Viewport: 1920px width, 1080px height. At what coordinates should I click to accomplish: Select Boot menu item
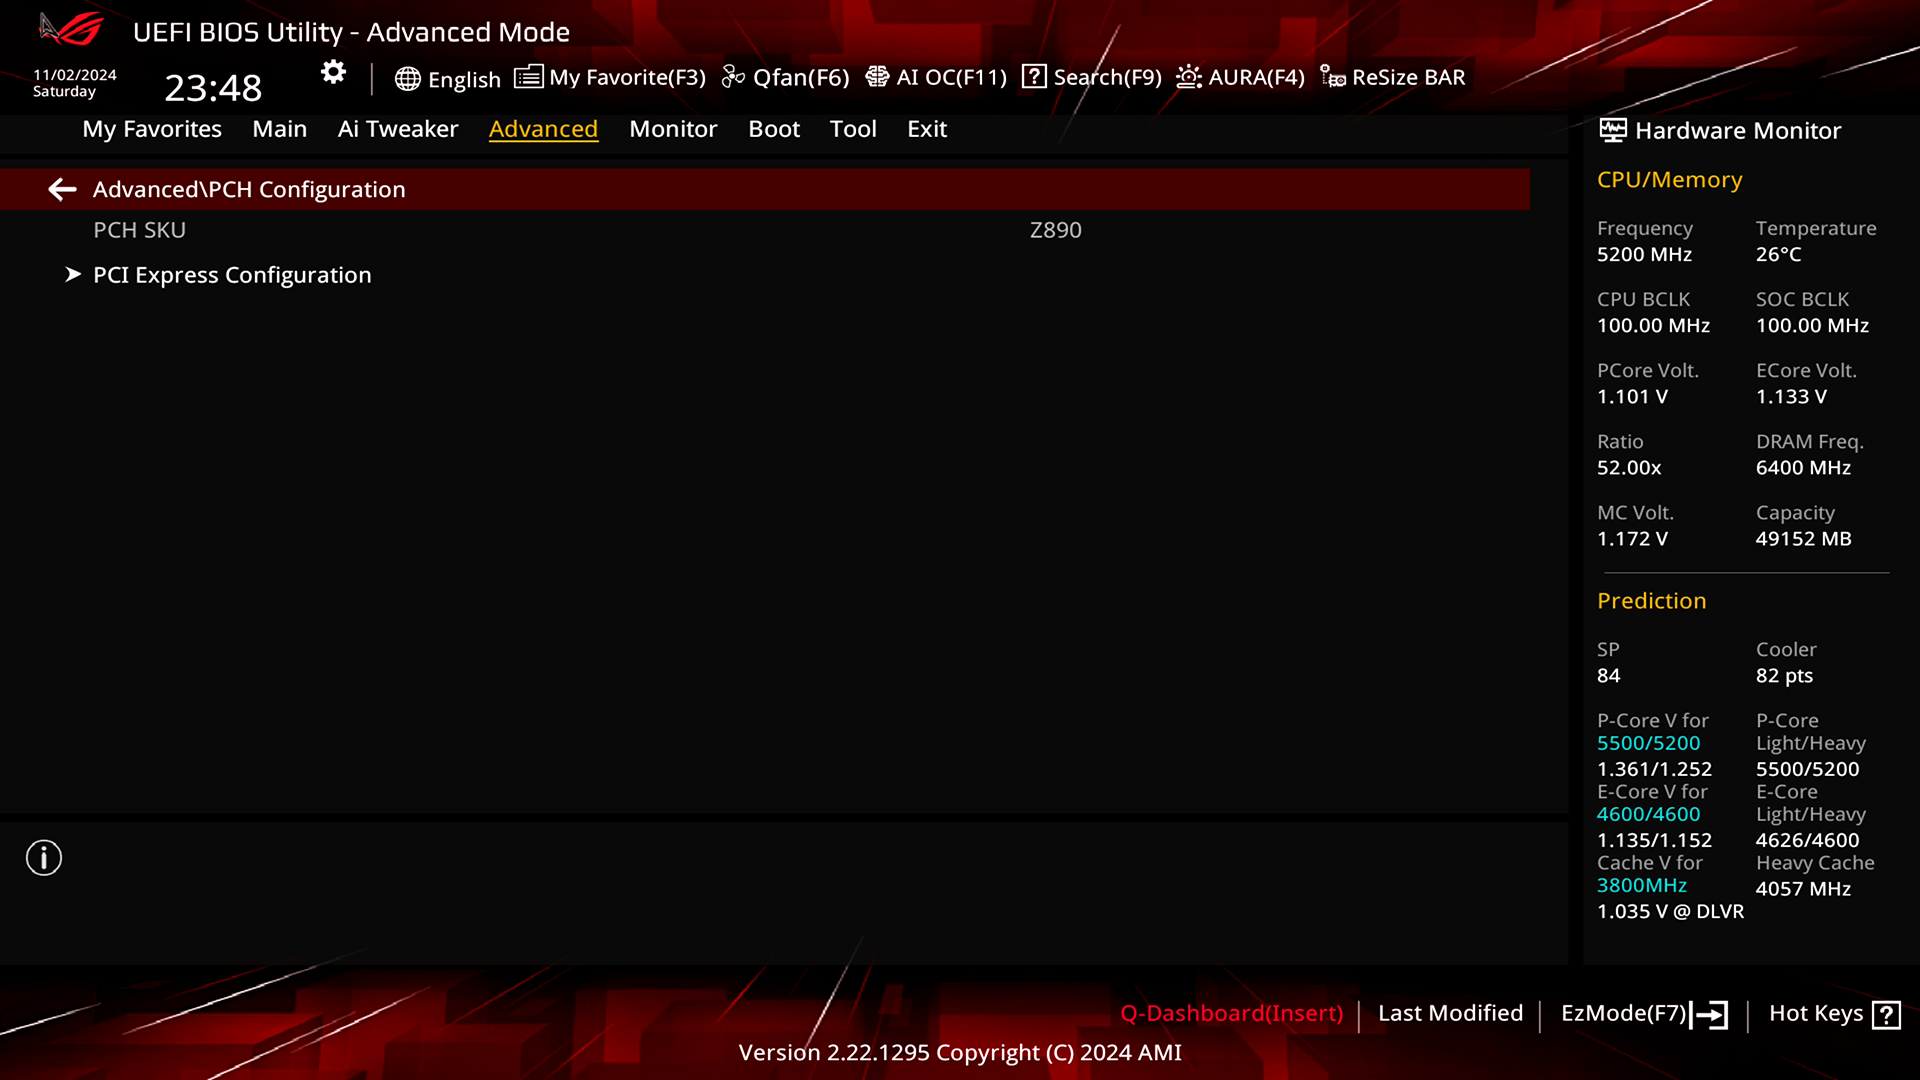coord(774,128)
